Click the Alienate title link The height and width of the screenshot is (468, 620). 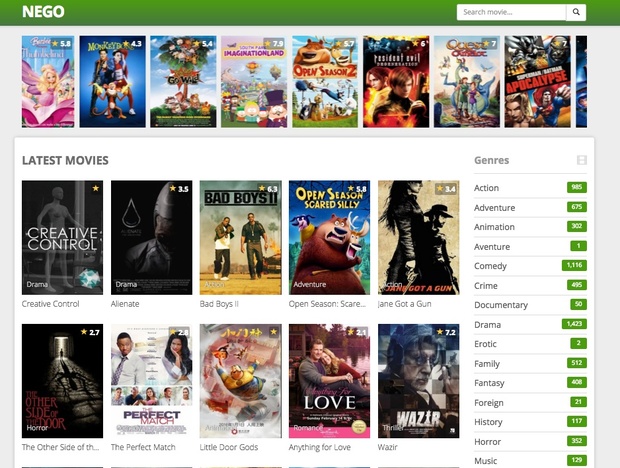[x=125, y=304]
